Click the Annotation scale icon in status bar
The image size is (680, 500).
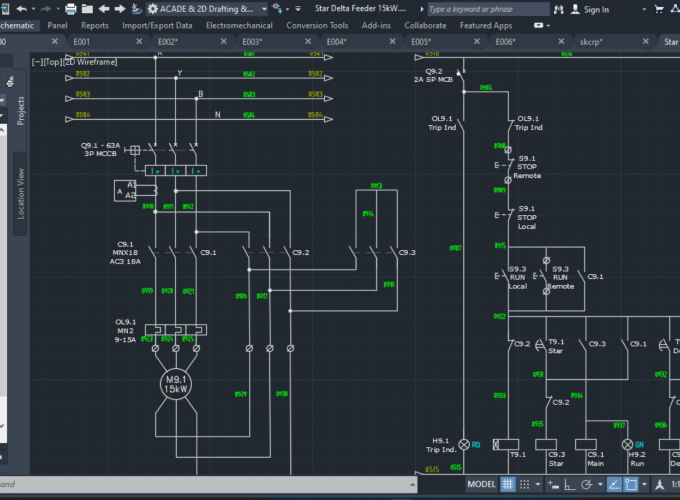660,484
